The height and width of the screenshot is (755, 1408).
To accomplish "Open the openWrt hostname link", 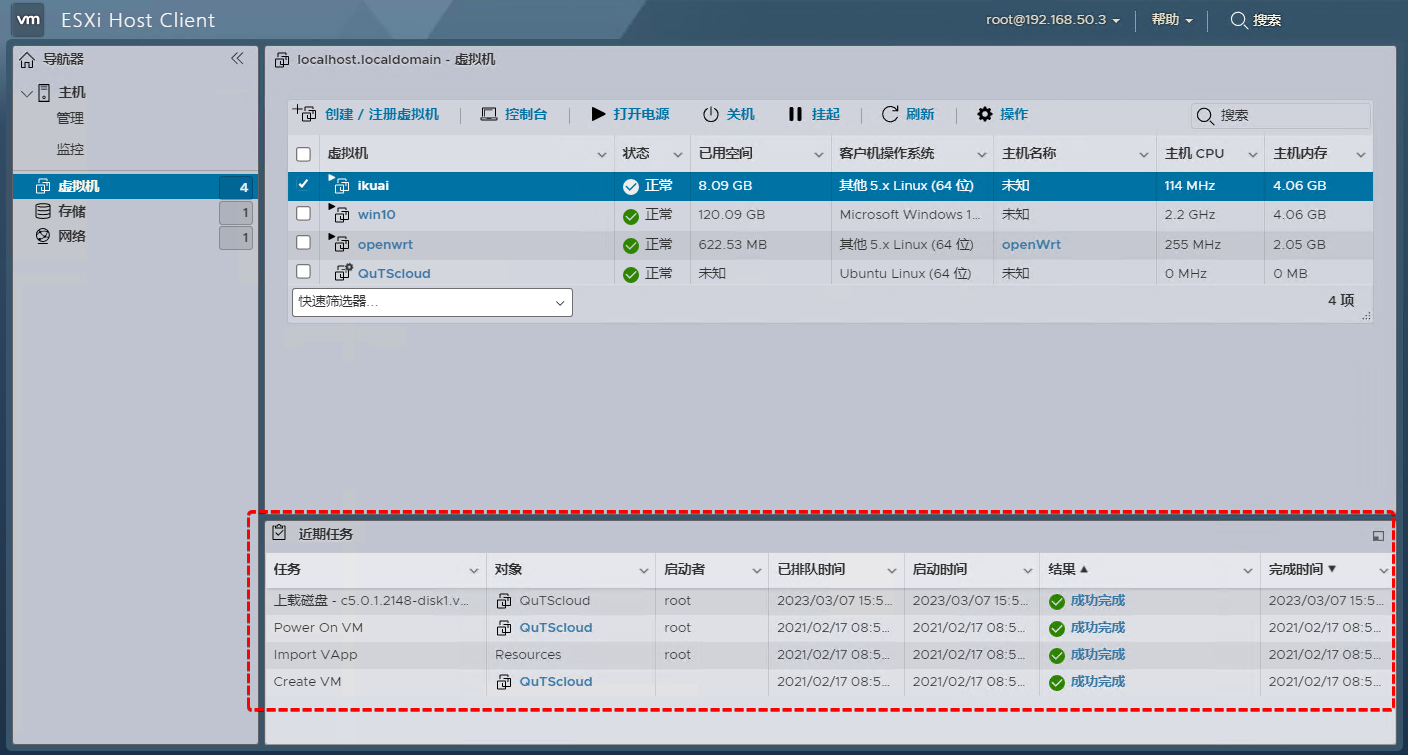I will (x=1031, y=245).
